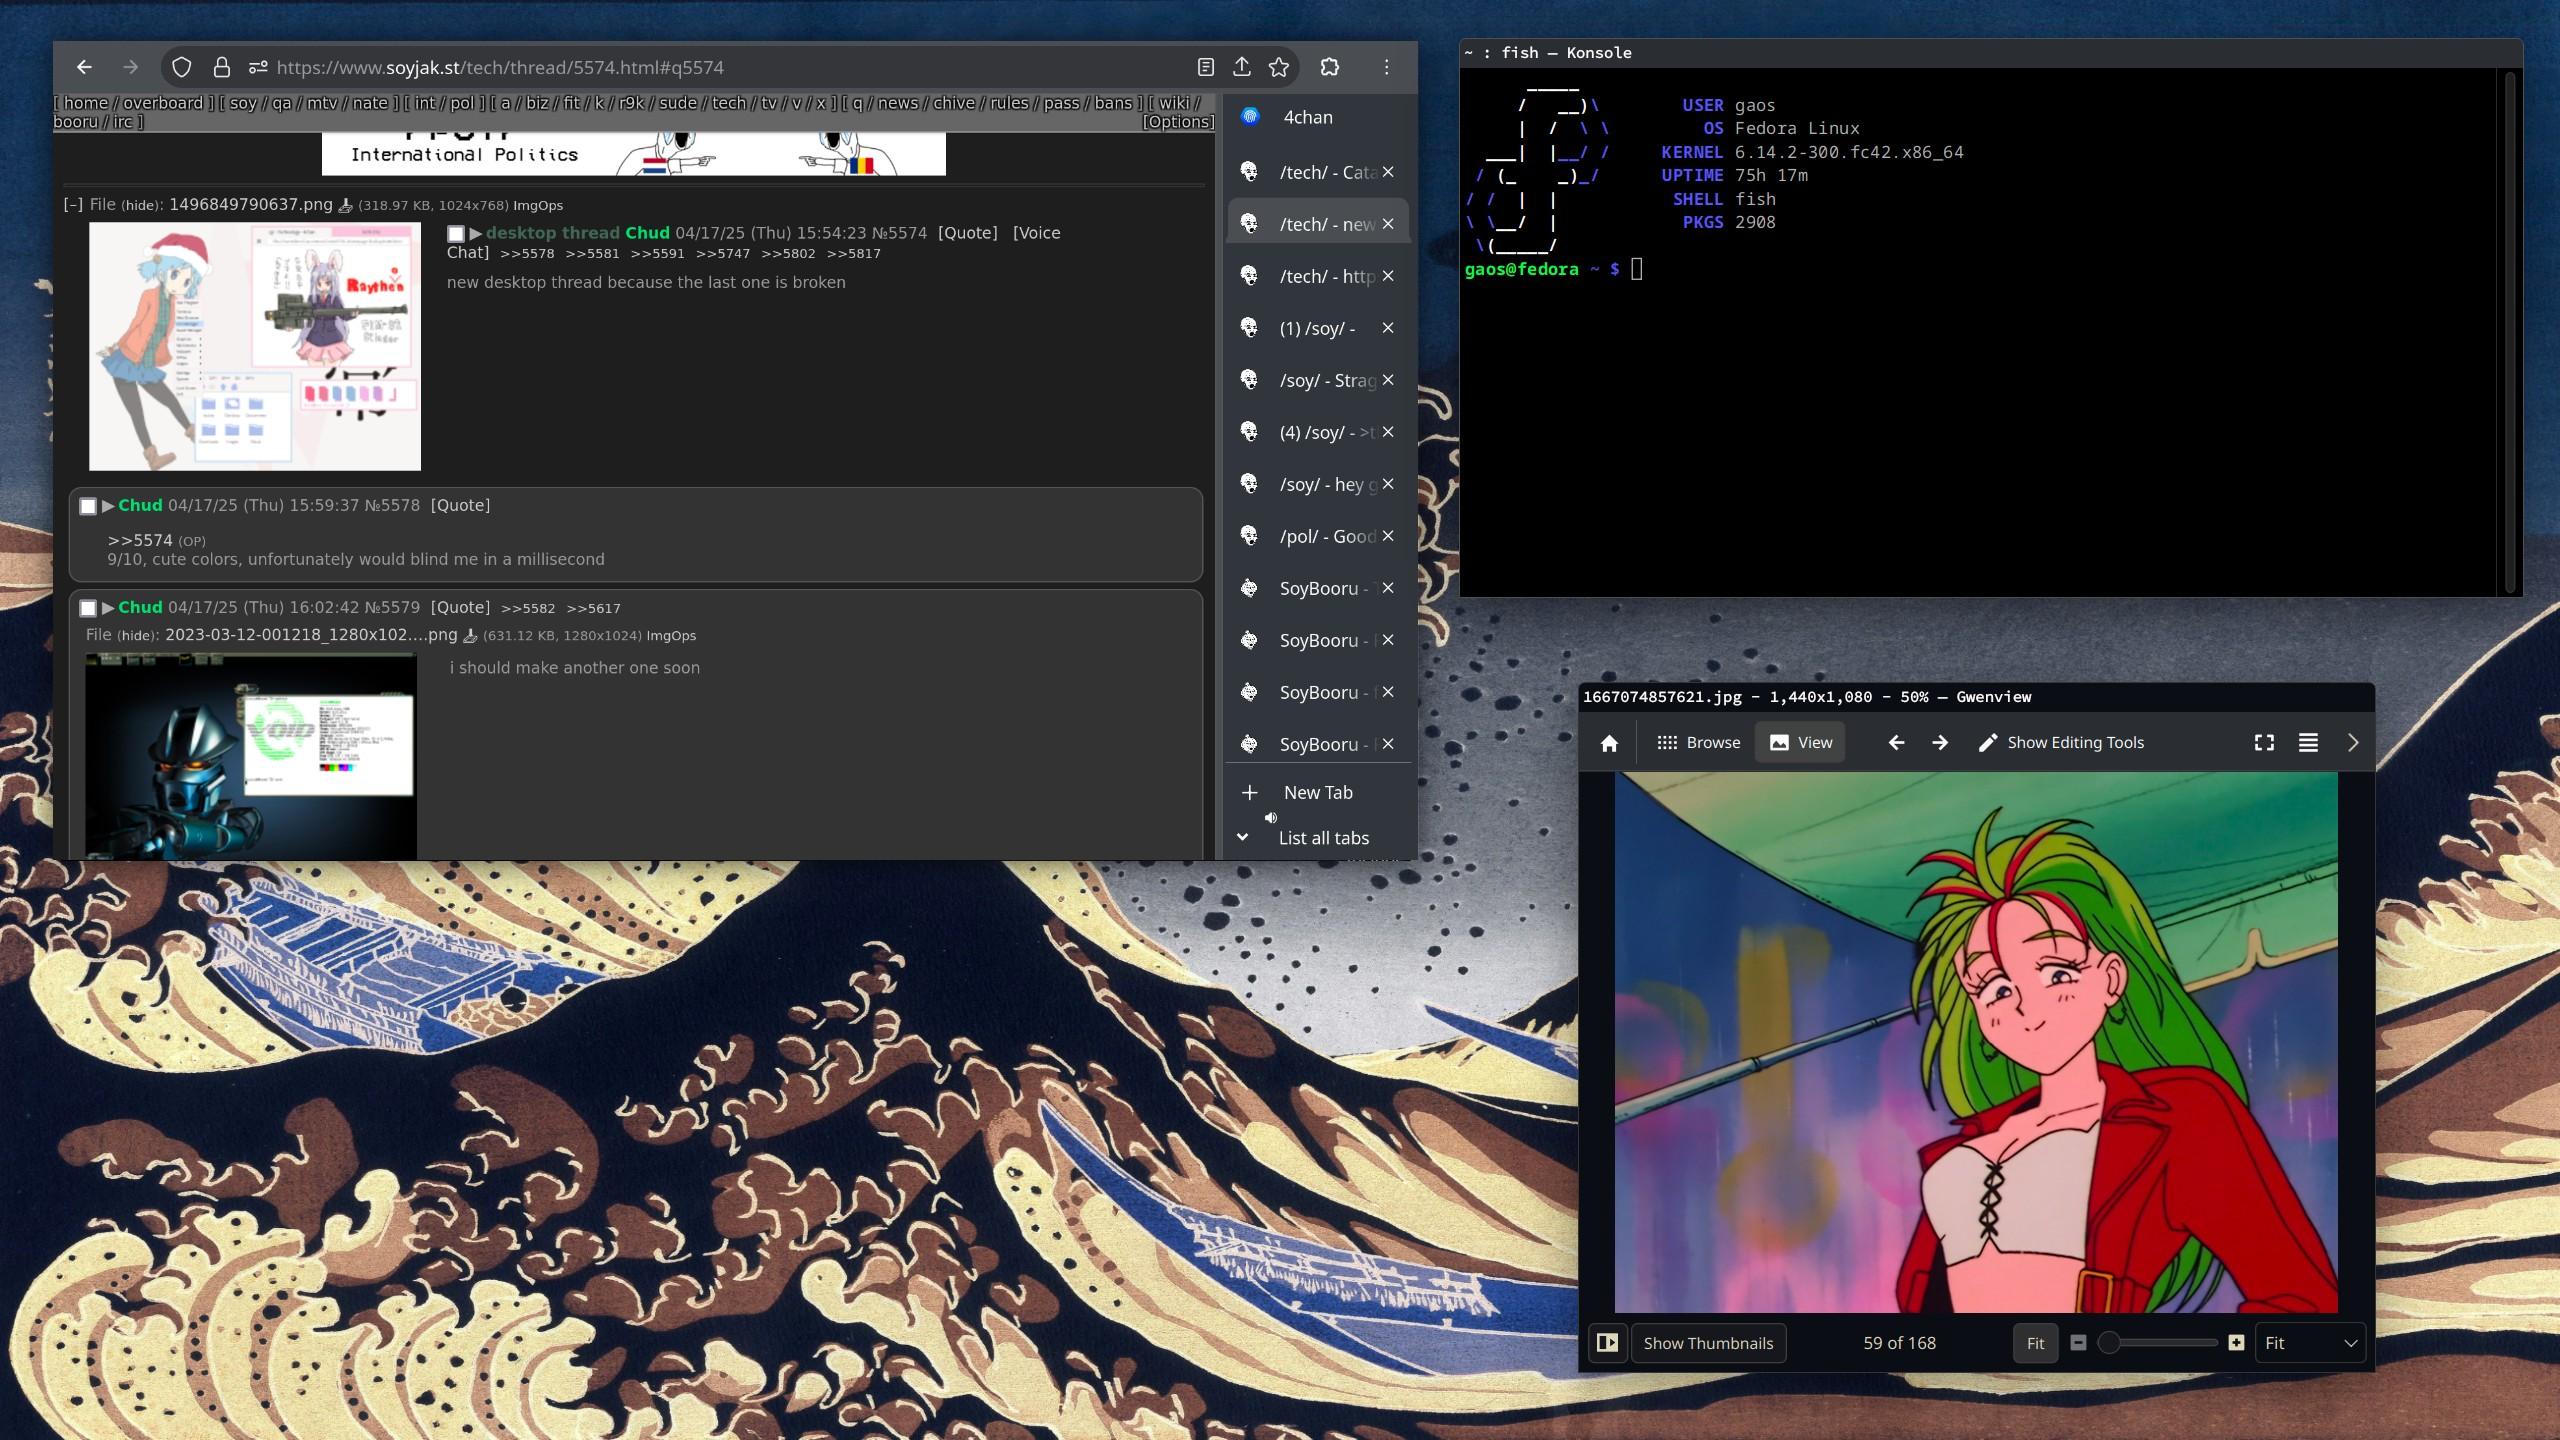The width and height of the screenshot is (2560, 1440).
Task: Go to previous image in Gwenview
Action: click(x=1896, y=743)
